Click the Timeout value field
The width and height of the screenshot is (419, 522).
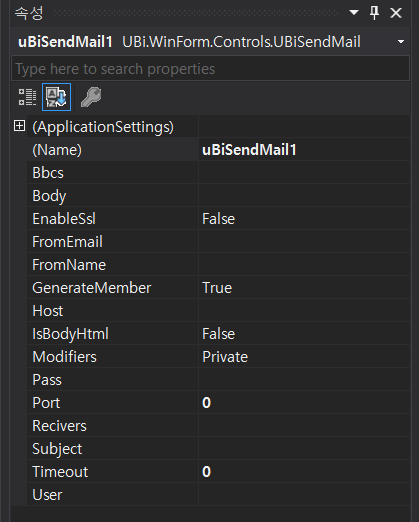[x=304, y=472]
